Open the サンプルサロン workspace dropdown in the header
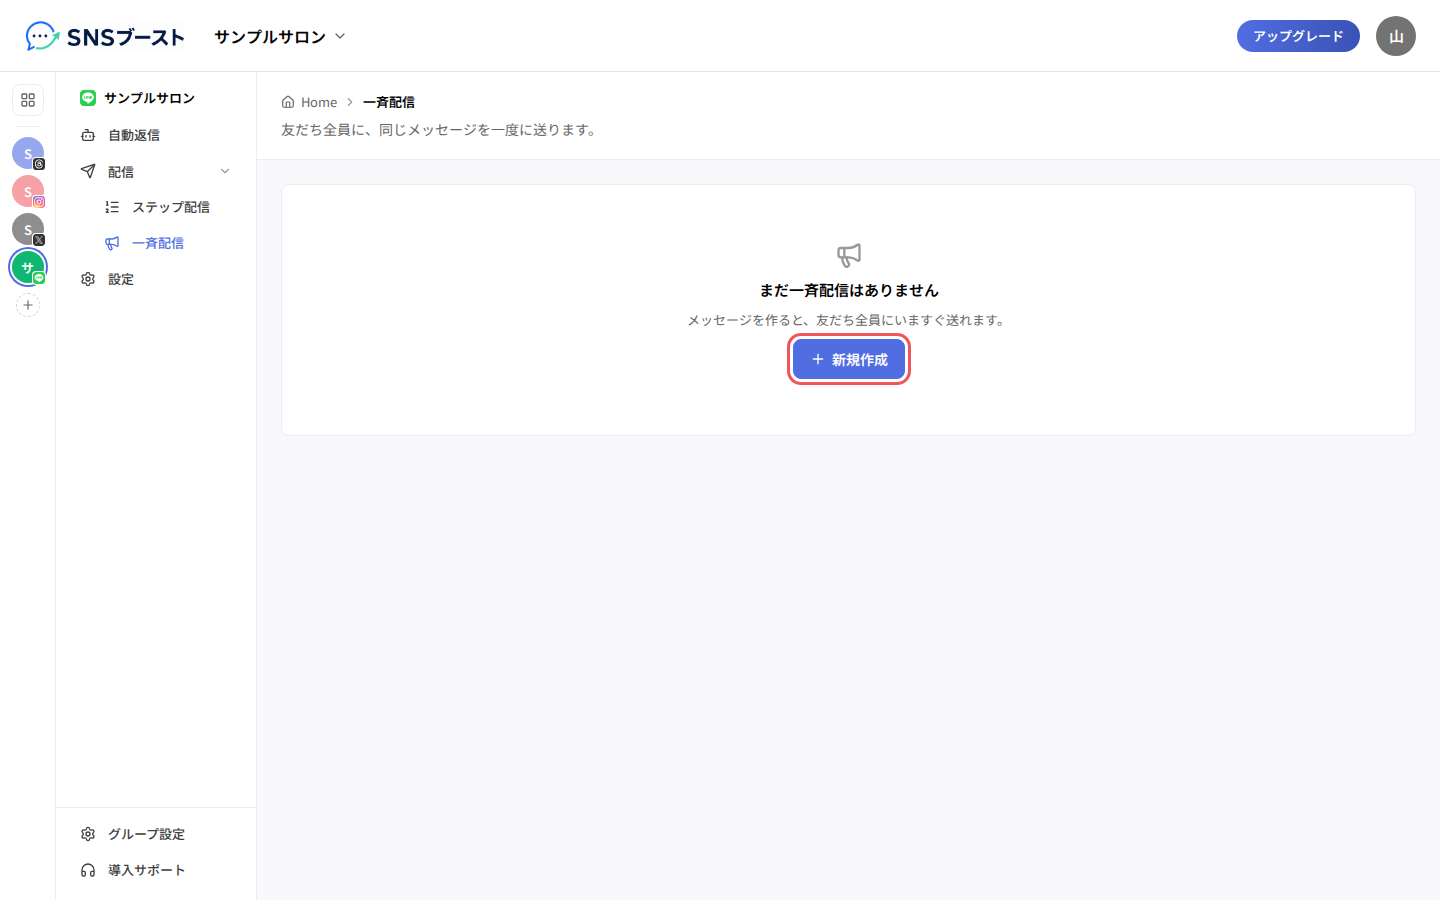 [x=280, y=36]
